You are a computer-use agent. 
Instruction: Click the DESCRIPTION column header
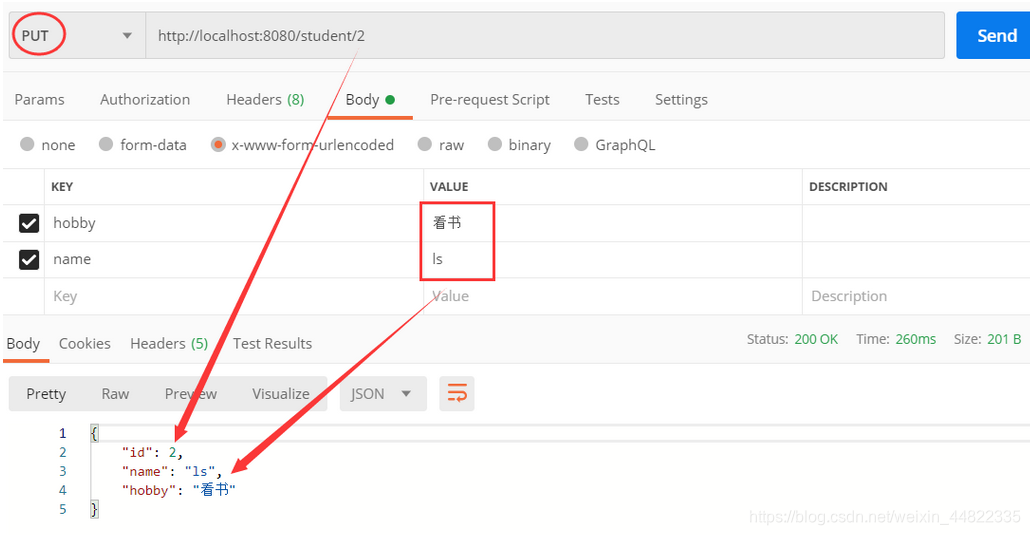(x=848, y=187)
